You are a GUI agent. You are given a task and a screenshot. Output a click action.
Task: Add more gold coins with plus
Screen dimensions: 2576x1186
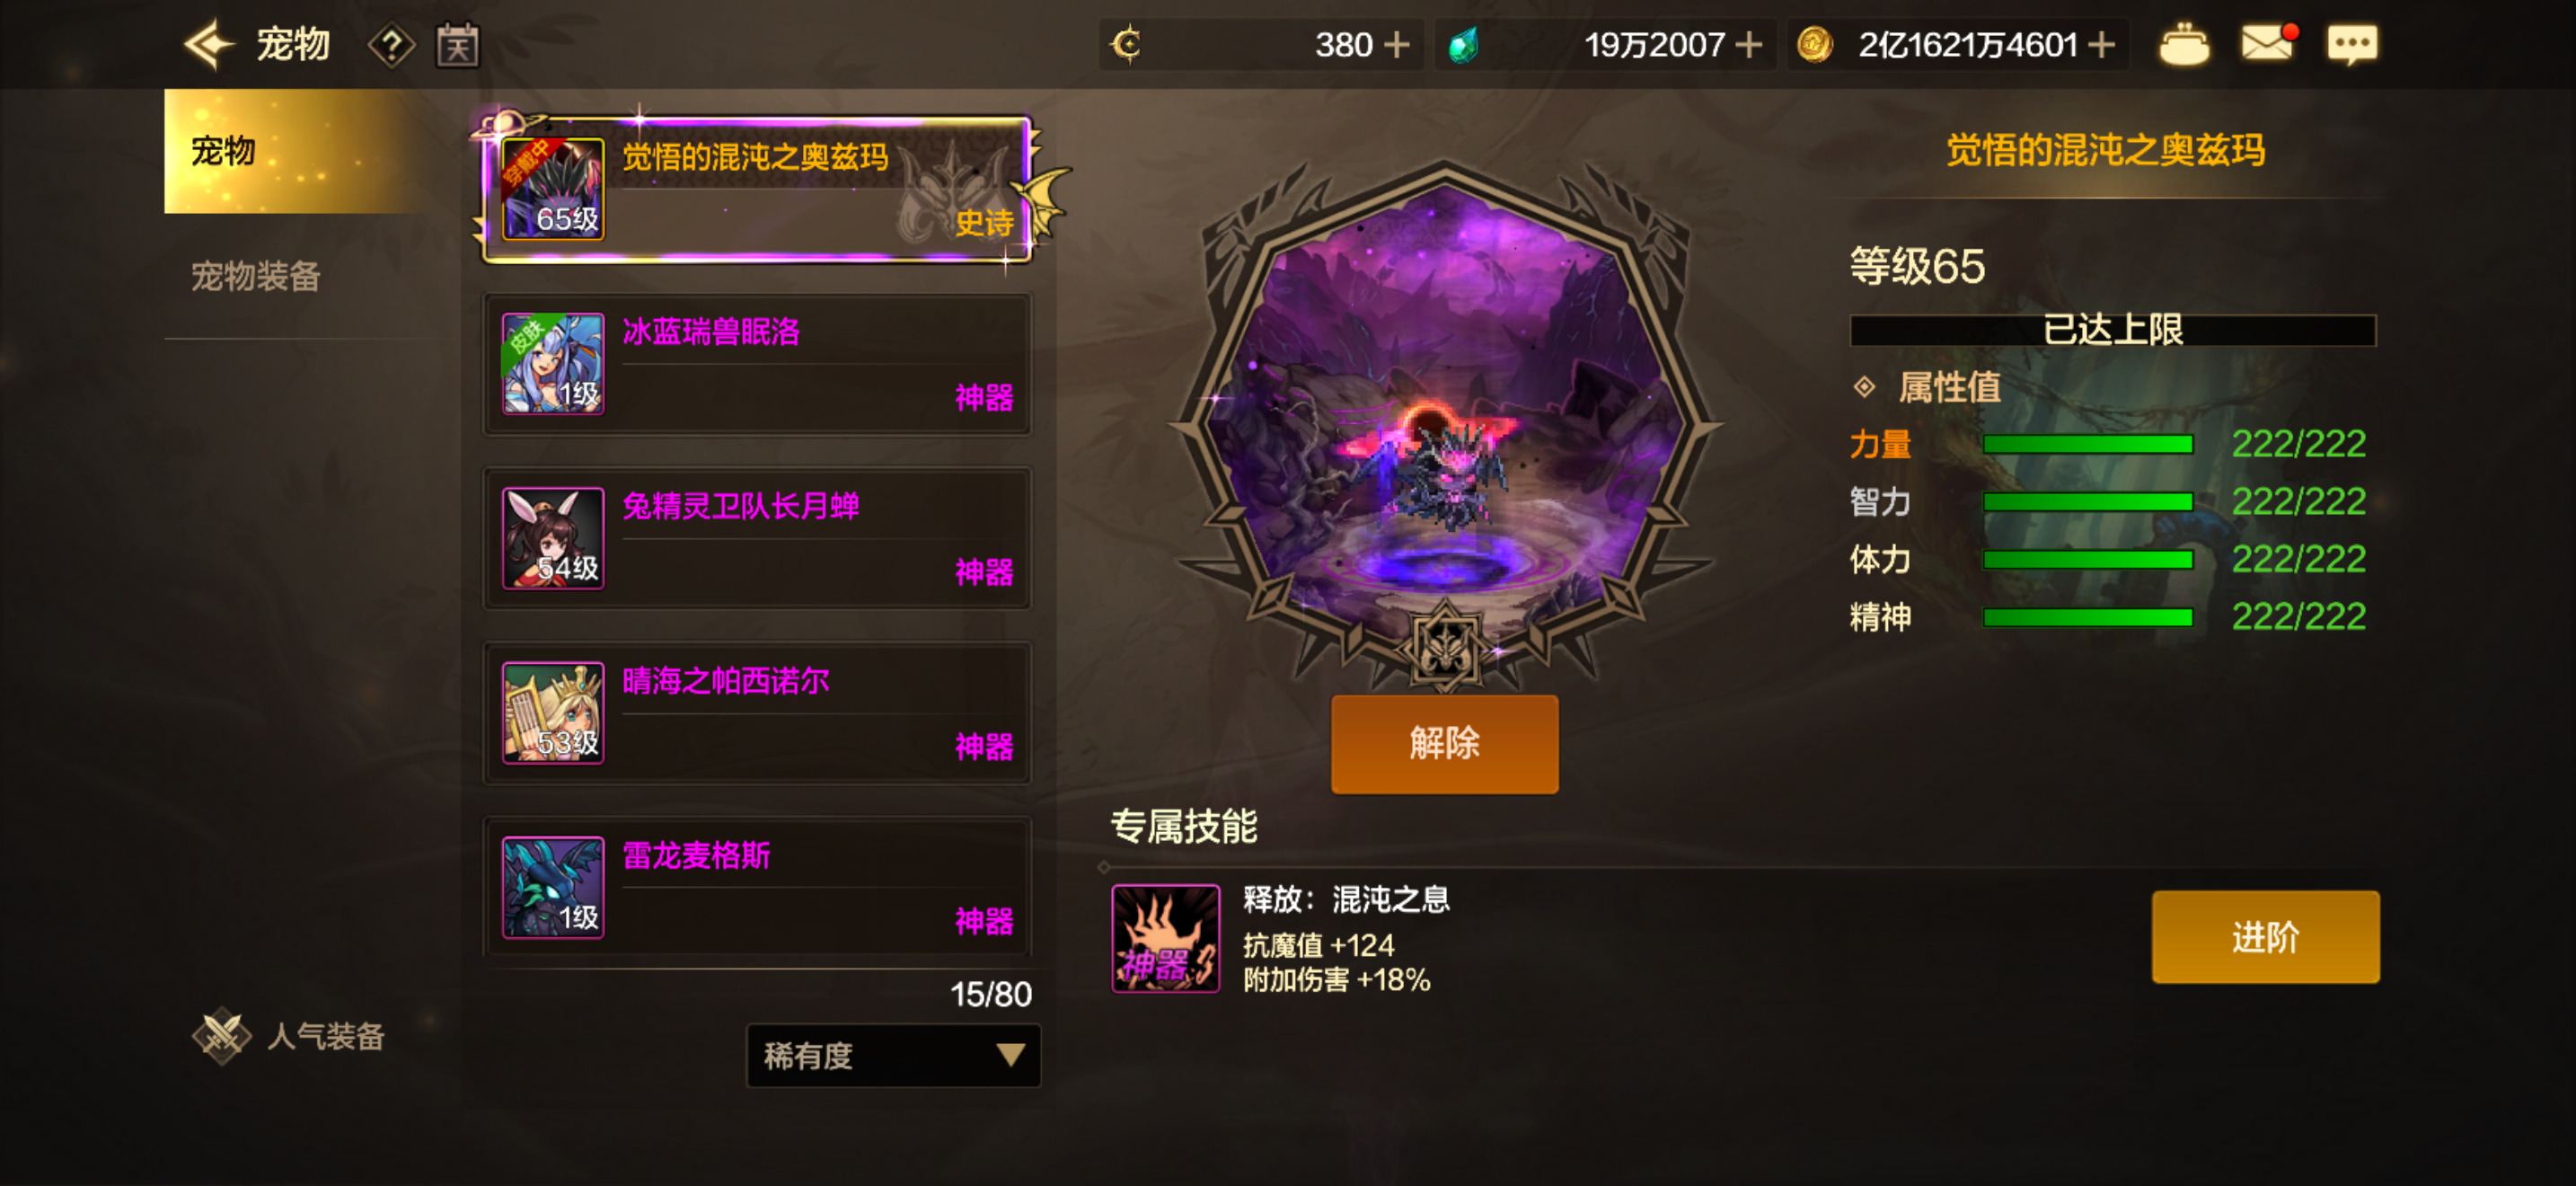pyautogui.click(x=2101, y=45)
